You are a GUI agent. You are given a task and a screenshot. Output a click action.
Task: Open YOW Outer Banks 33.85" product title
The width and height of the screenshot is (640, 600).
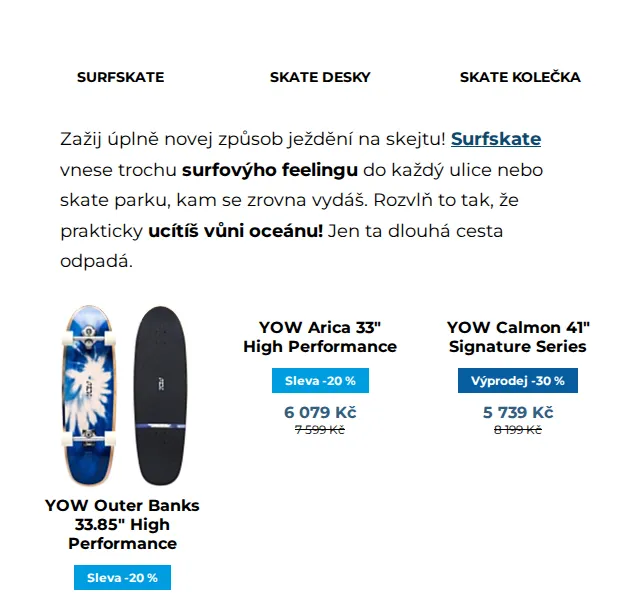(122, 524)
